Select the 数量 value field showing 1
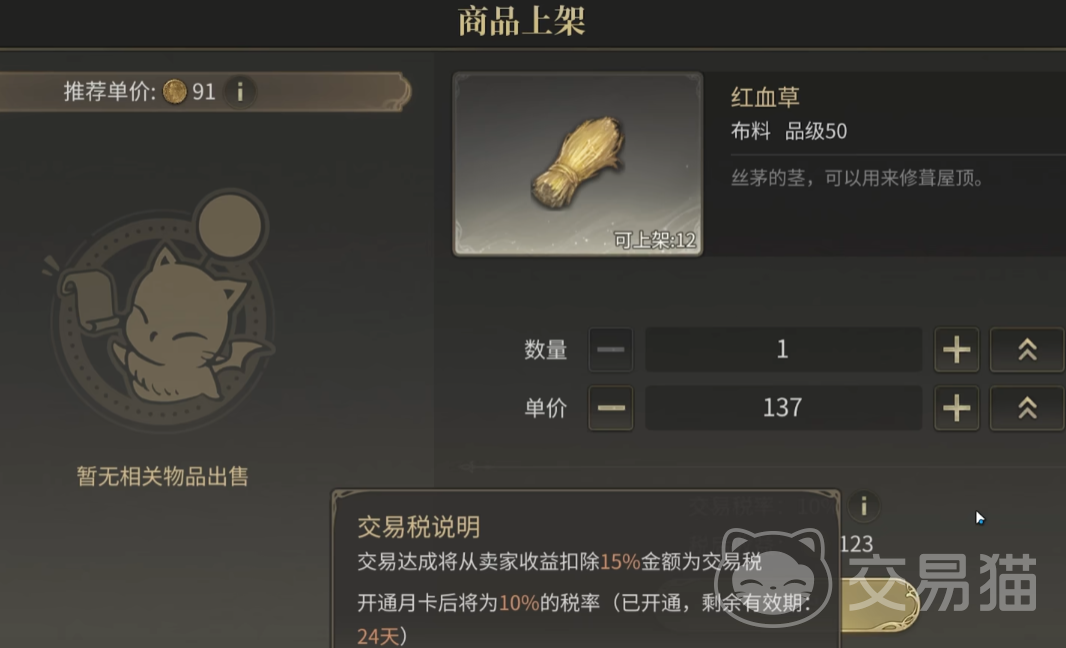Image resolution: width=1066 pixels, height=648 pixels. [x=783, y=349]
